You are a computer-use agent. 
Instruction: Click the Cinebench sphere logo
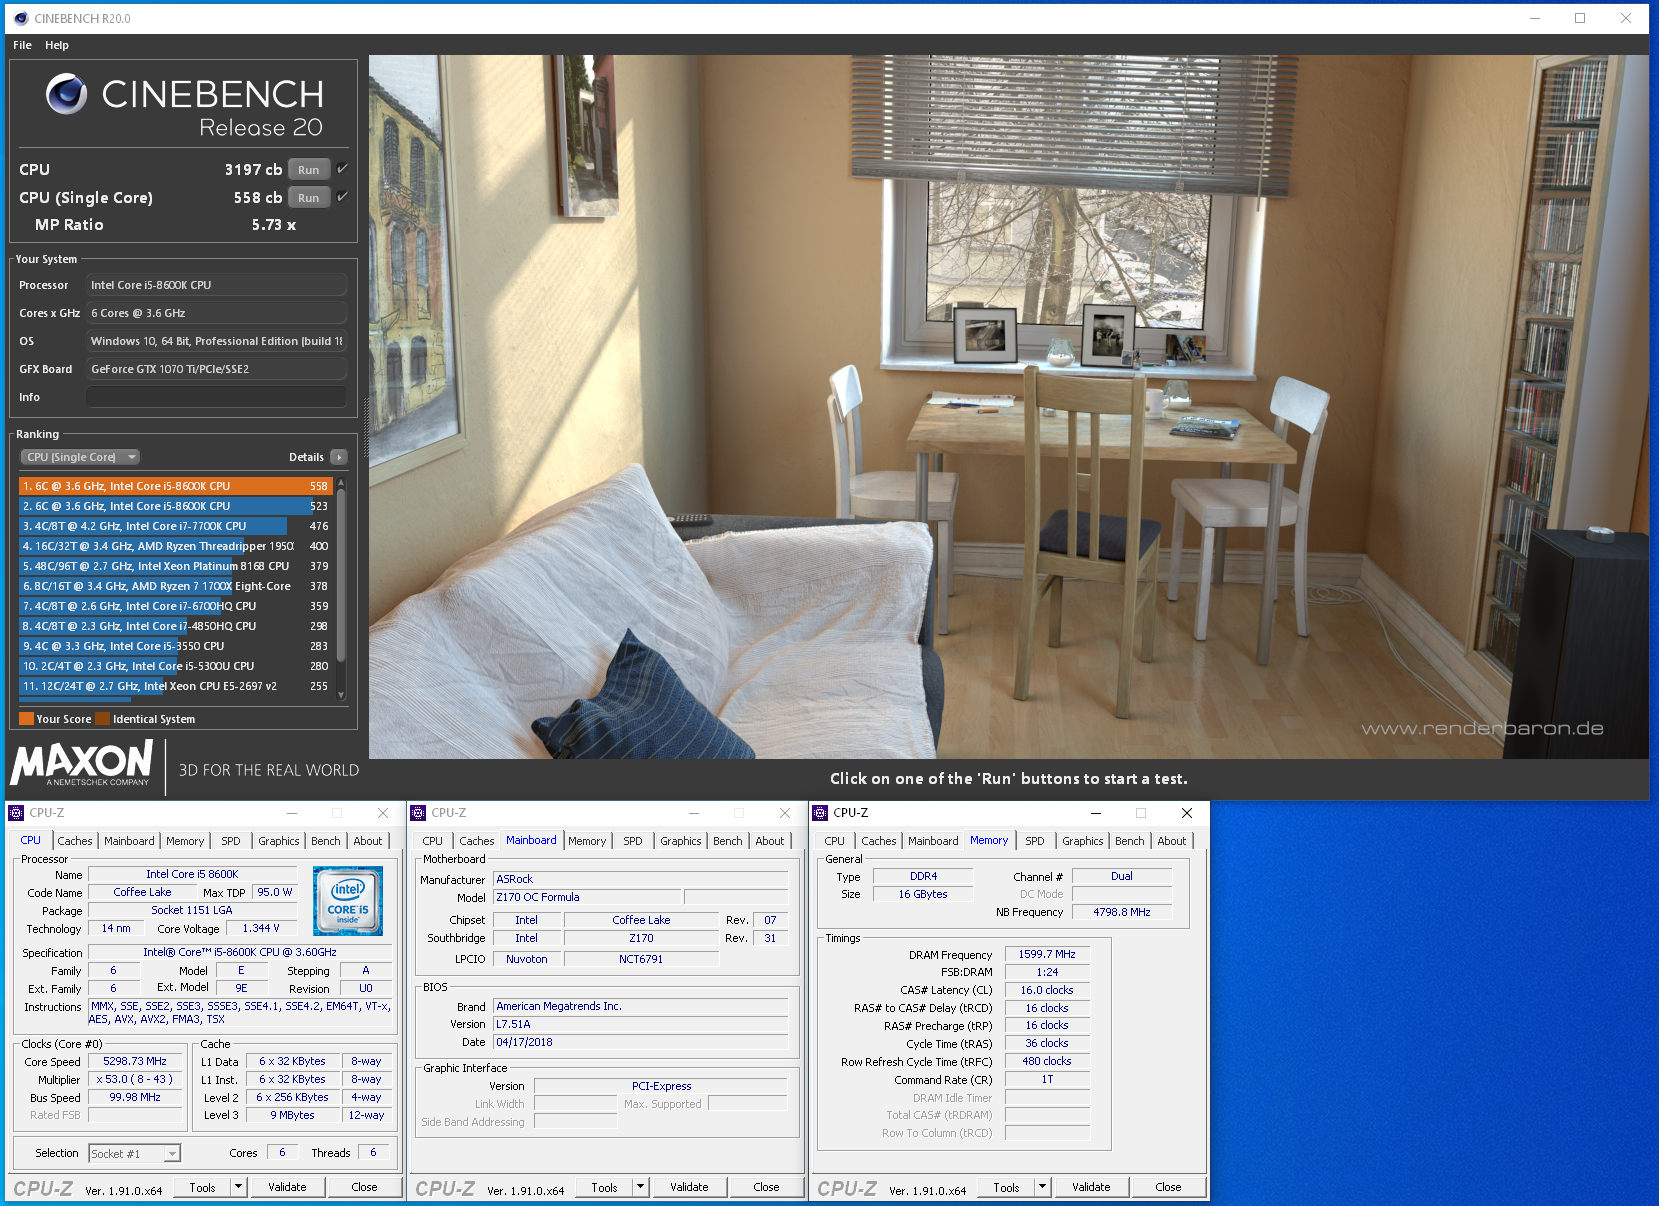(67, 94)
